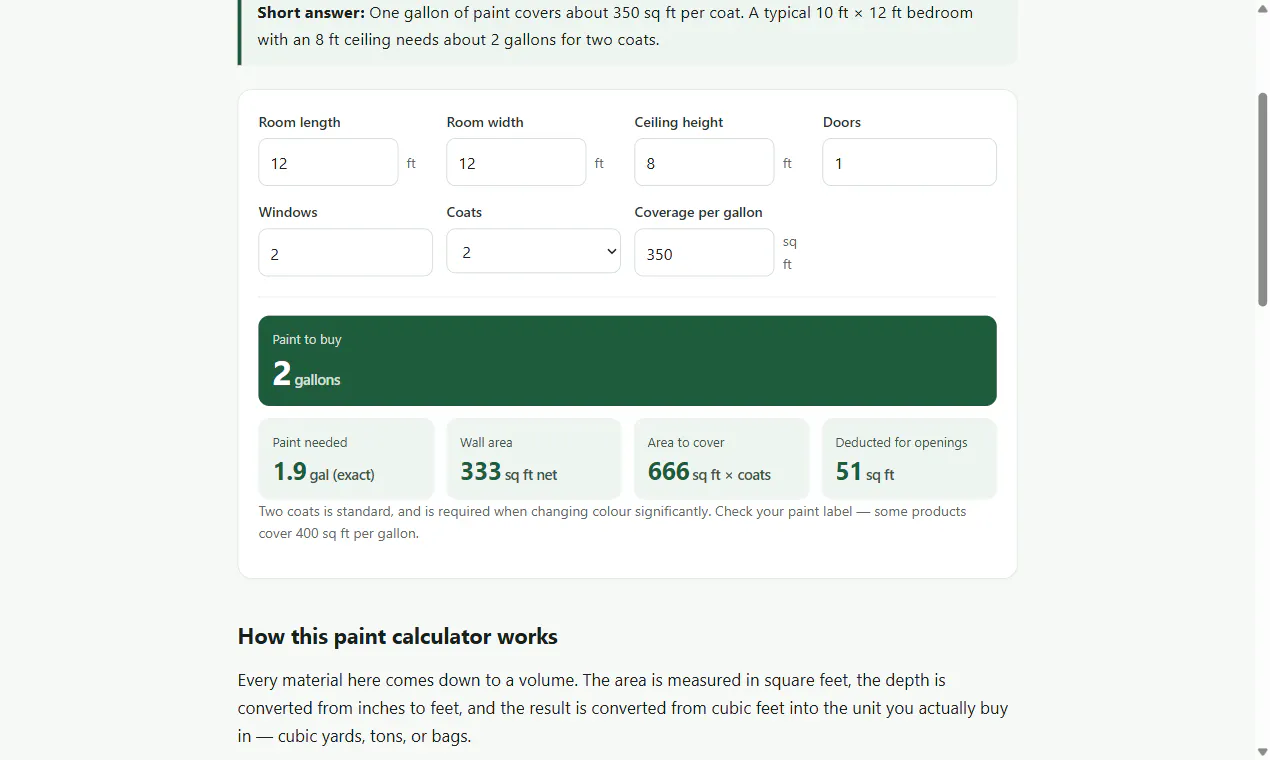Click the '333 sq ft net' Wall area value
Image resolution: width=1270 pixels, height=760 pixels.
point(509,472)
